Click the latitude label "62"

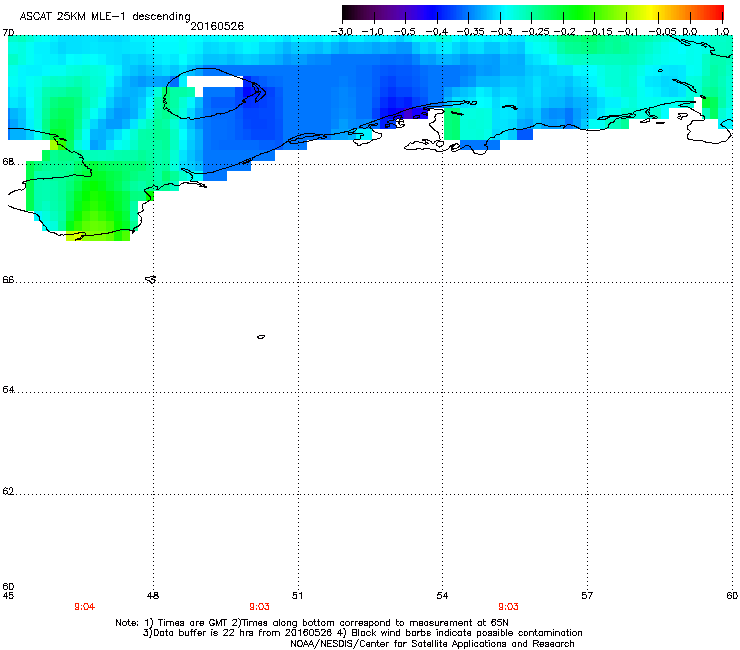(x=8, y=491)
